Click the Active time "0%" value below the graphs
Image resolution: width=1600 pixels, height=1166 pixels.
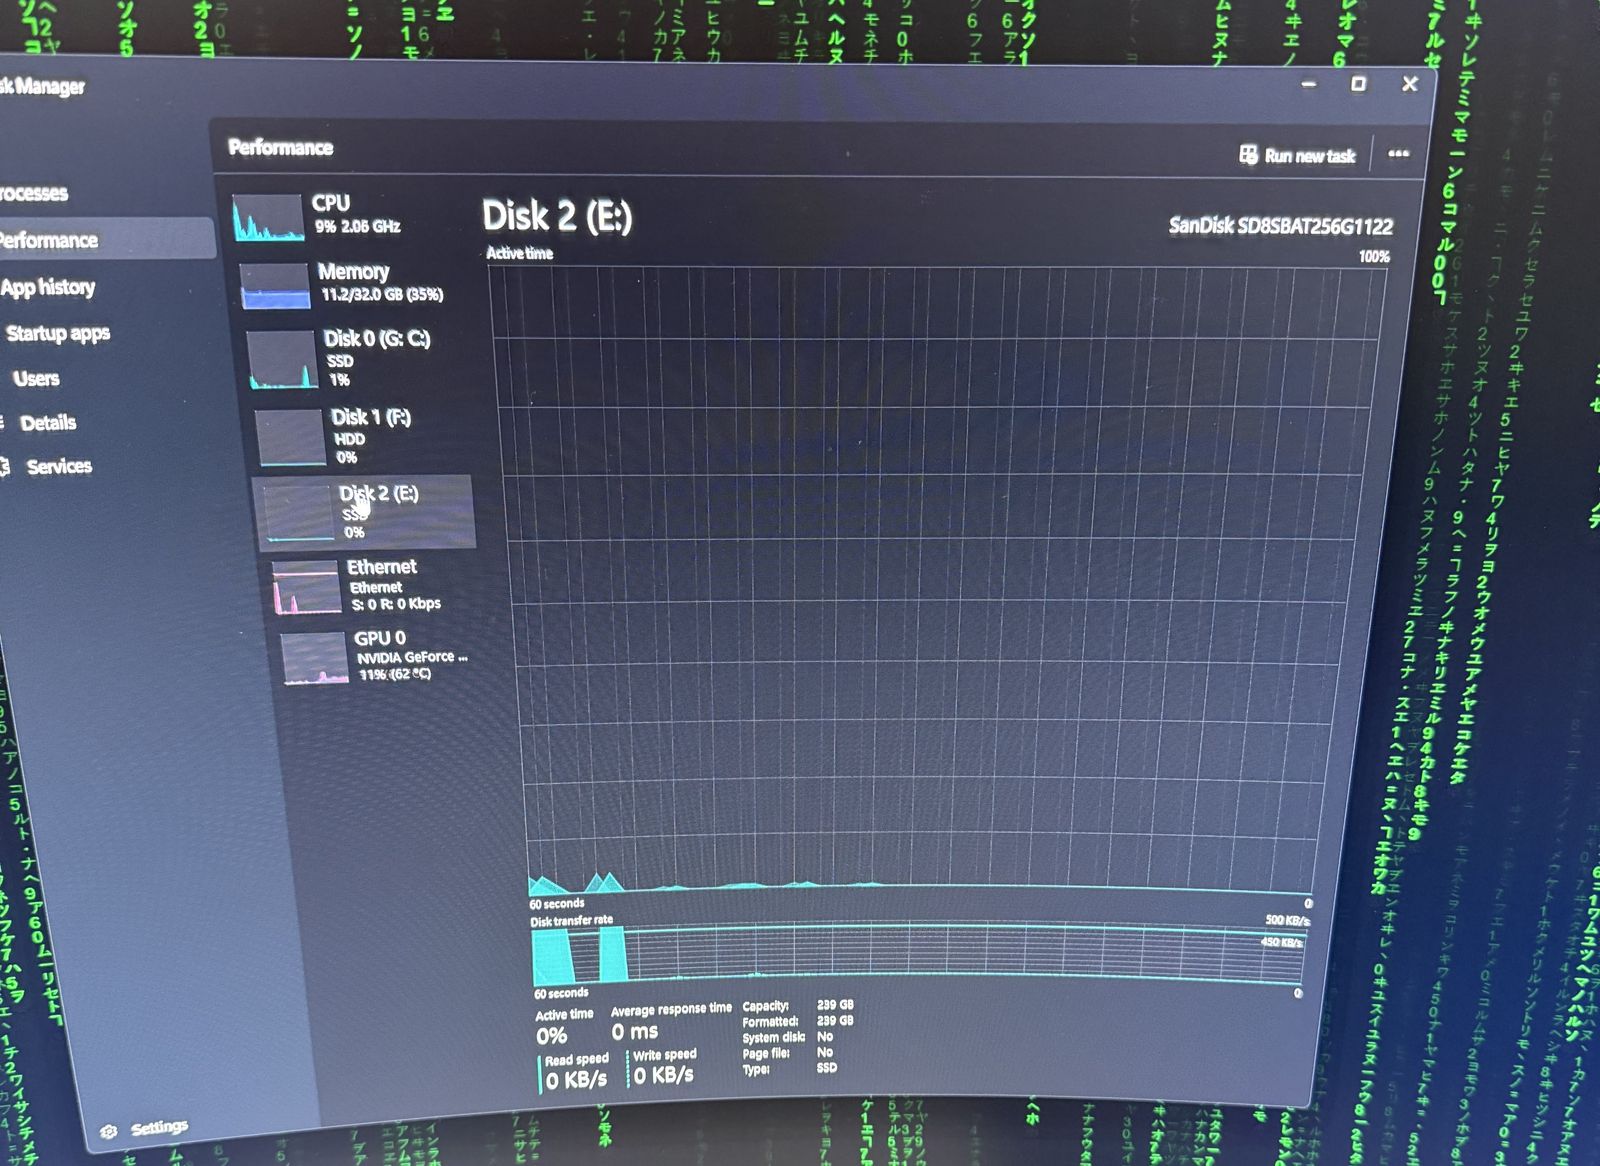[x=551, y=1036]
